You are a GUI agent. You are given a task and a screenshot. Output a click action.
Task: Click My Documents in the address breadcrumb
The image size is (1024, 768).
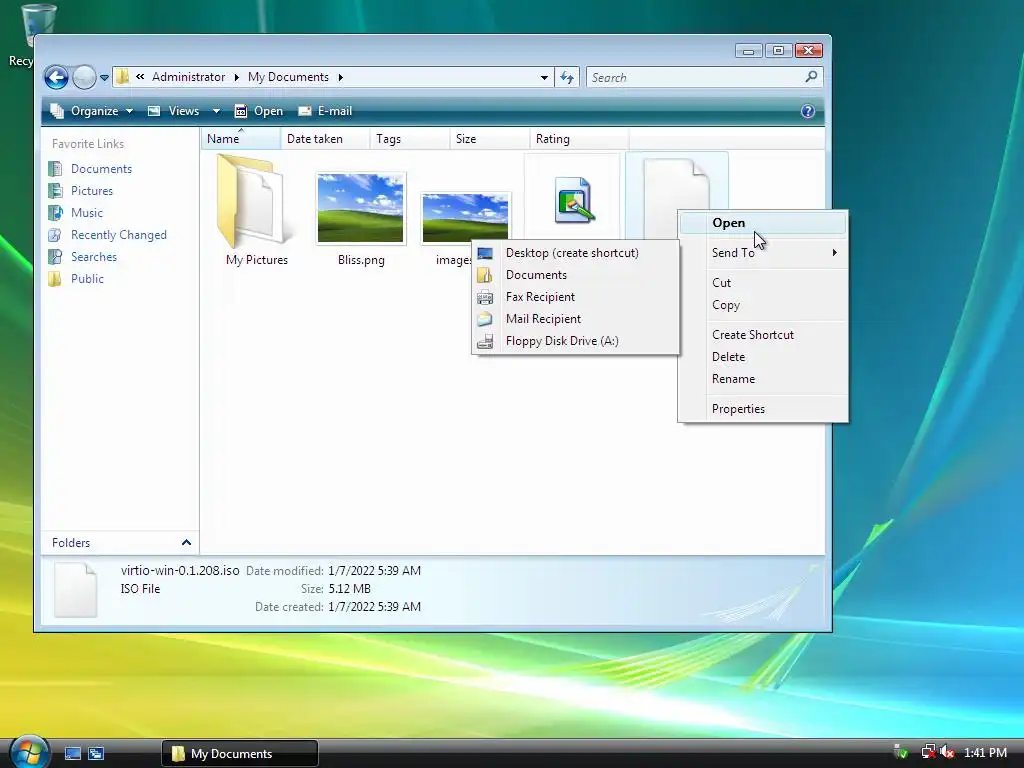click(288, 77)
